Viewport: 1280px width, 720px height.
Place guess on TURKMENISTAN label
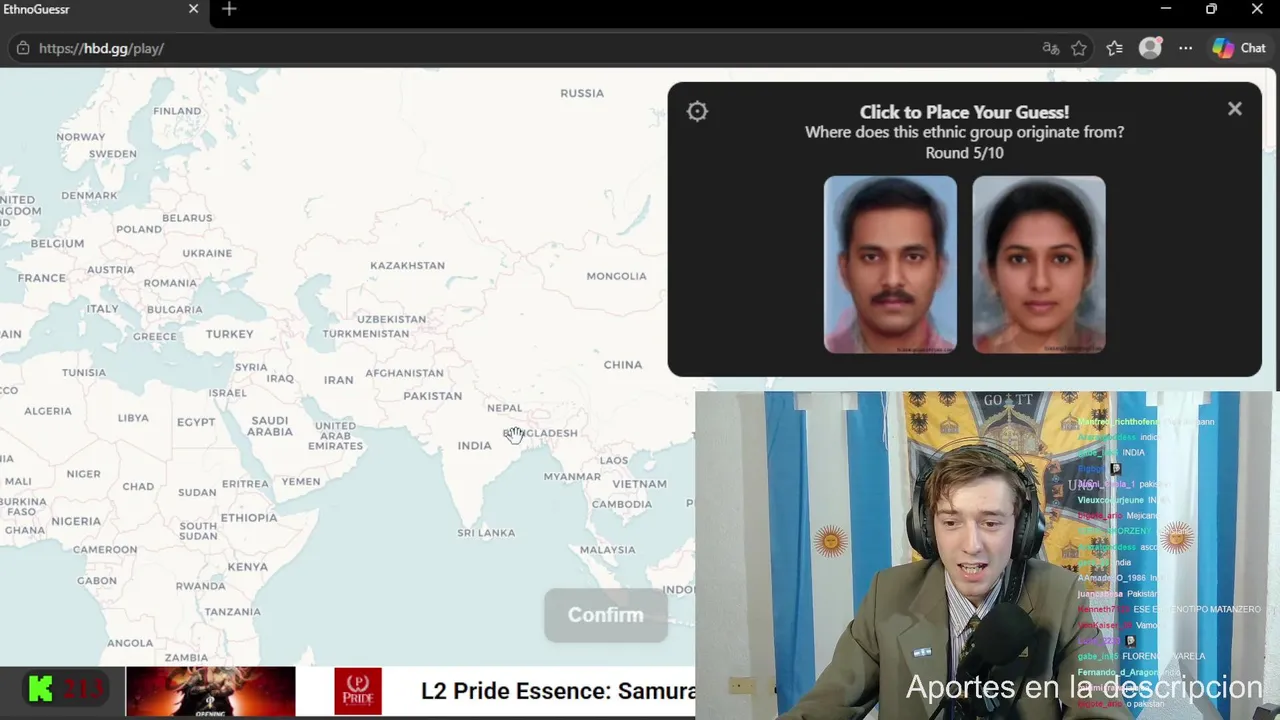pos(366,334)
